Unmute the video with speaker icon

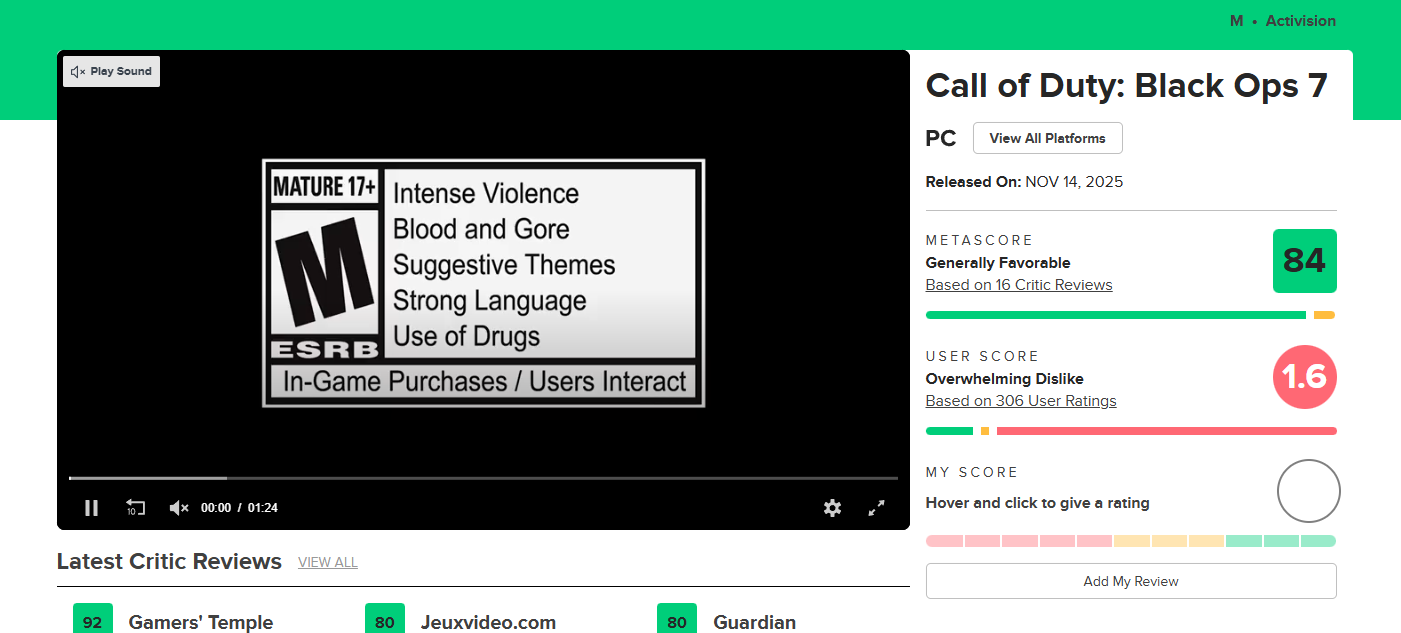point(179,508)
